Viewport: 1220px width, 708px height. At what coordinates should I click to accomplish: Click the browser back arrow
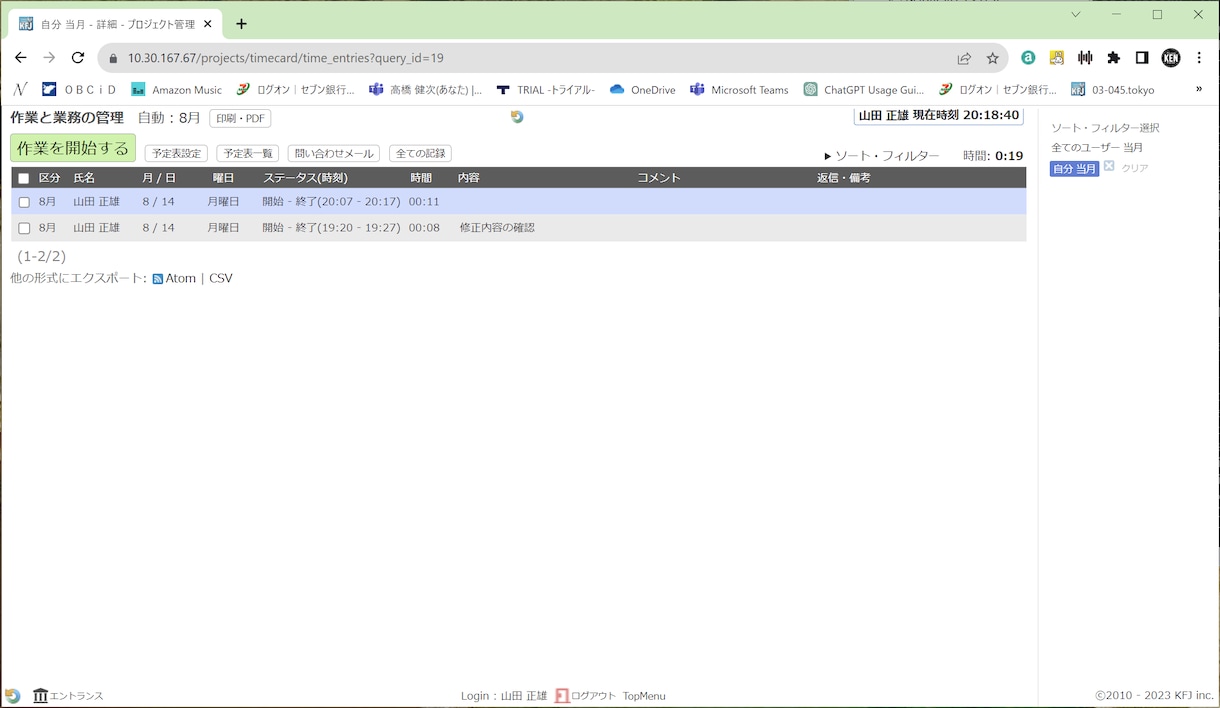[21, 58]
